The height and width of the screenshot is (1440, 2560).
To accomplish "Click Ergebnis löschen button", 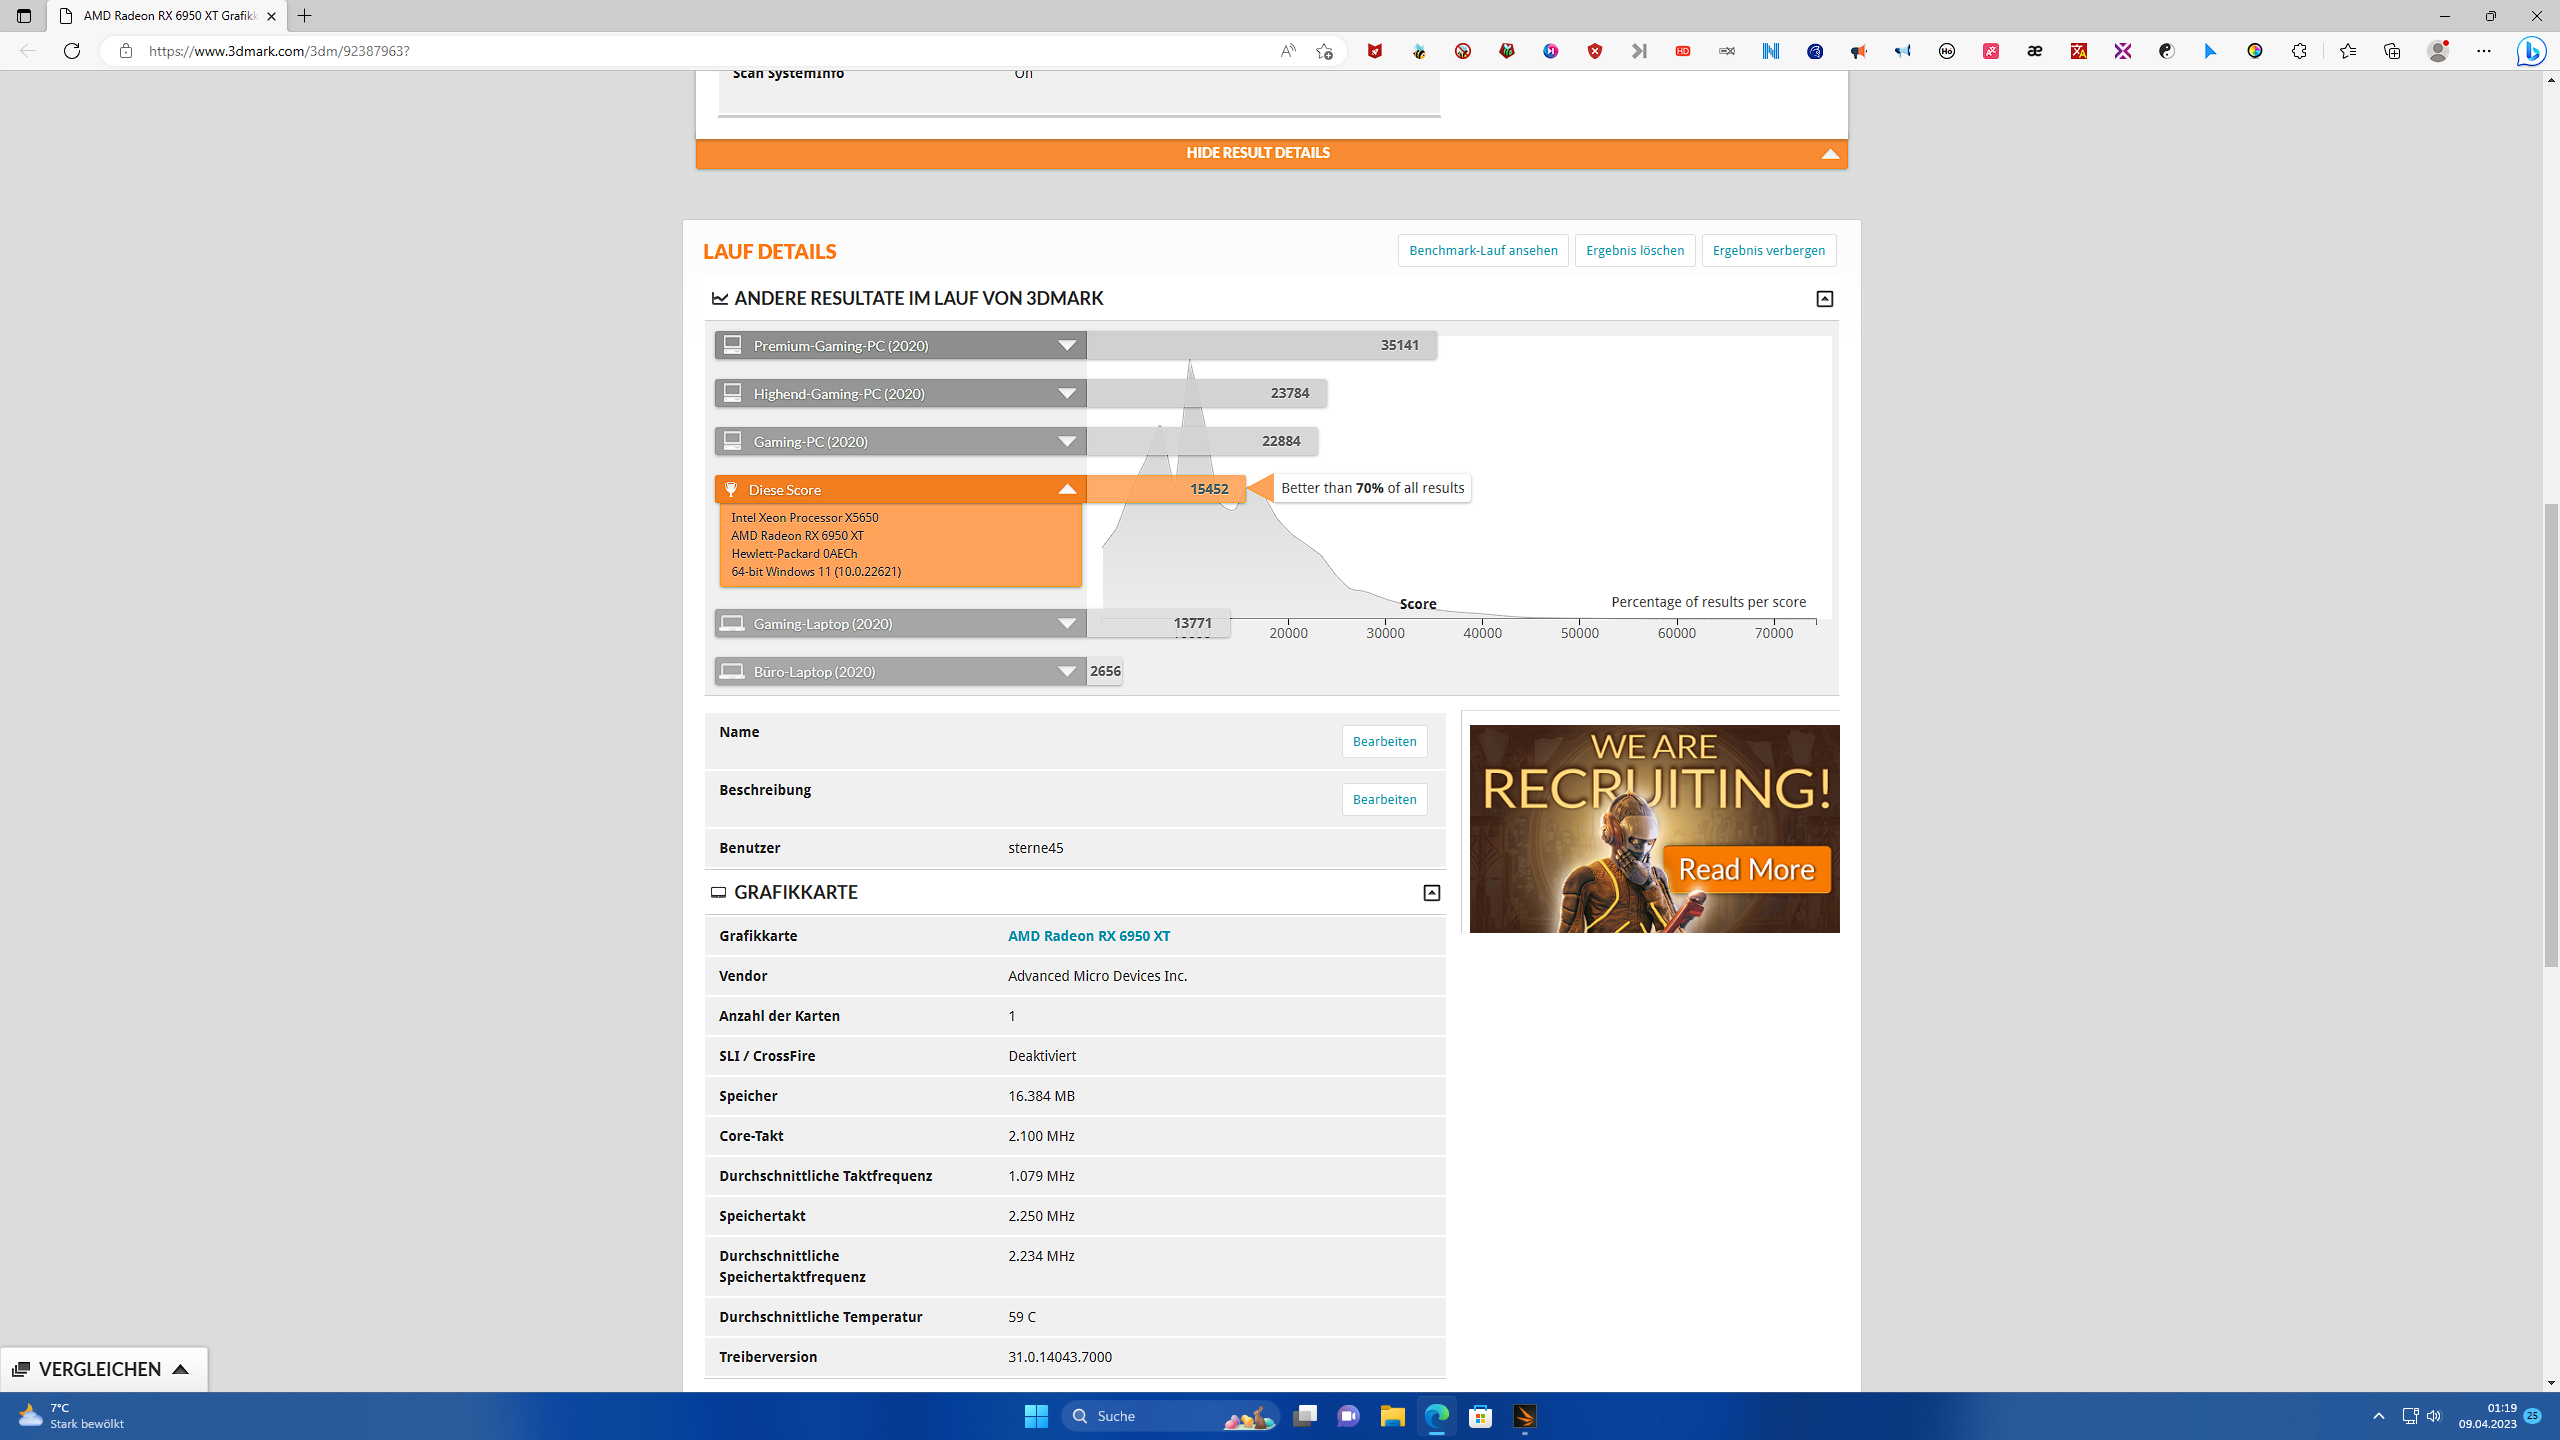I will (1634, 250).
